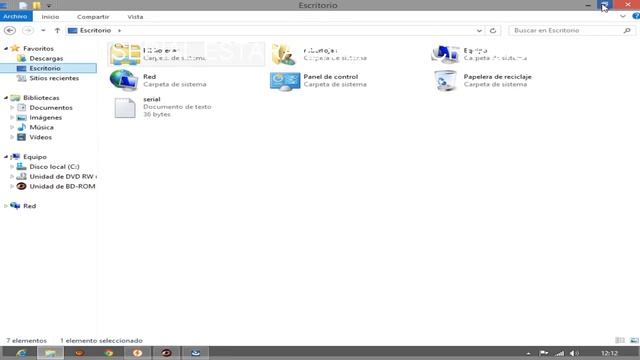Select Sitios recientes in Favoritos
The image size is (640, 360).
click(54, 78)
